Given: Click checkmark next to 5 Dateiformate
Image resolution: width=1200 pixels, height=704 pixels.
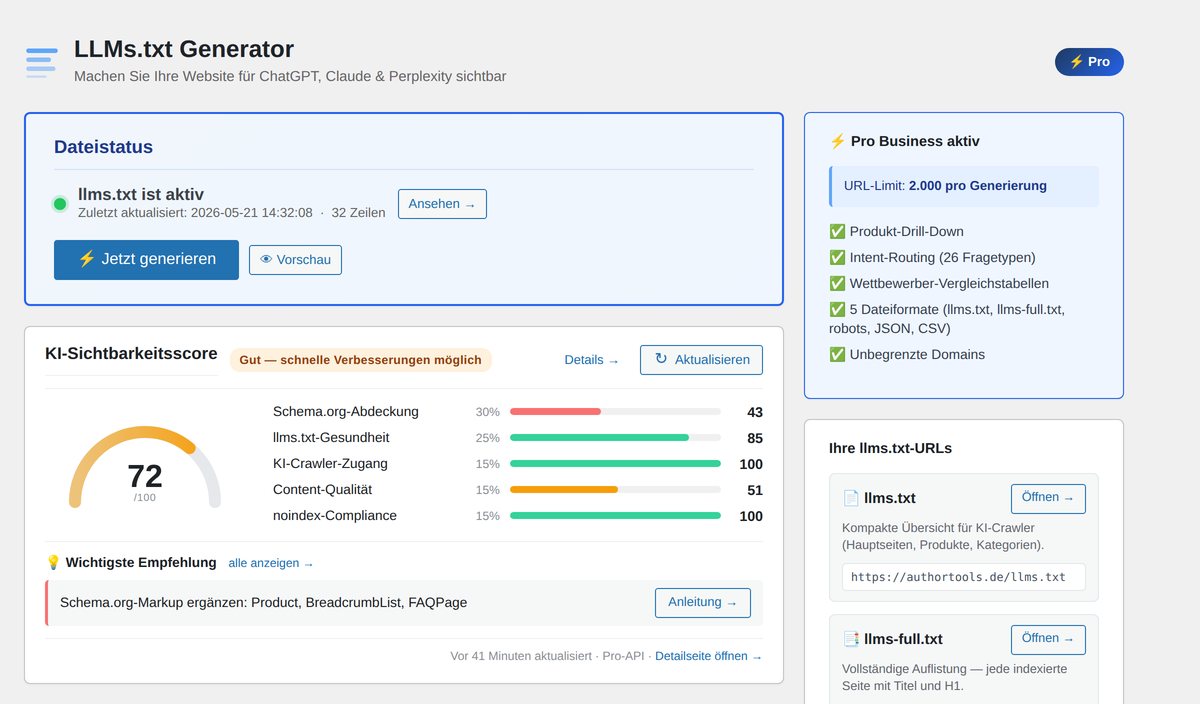Looking at the screenshot, I should (x=838, y=310).
